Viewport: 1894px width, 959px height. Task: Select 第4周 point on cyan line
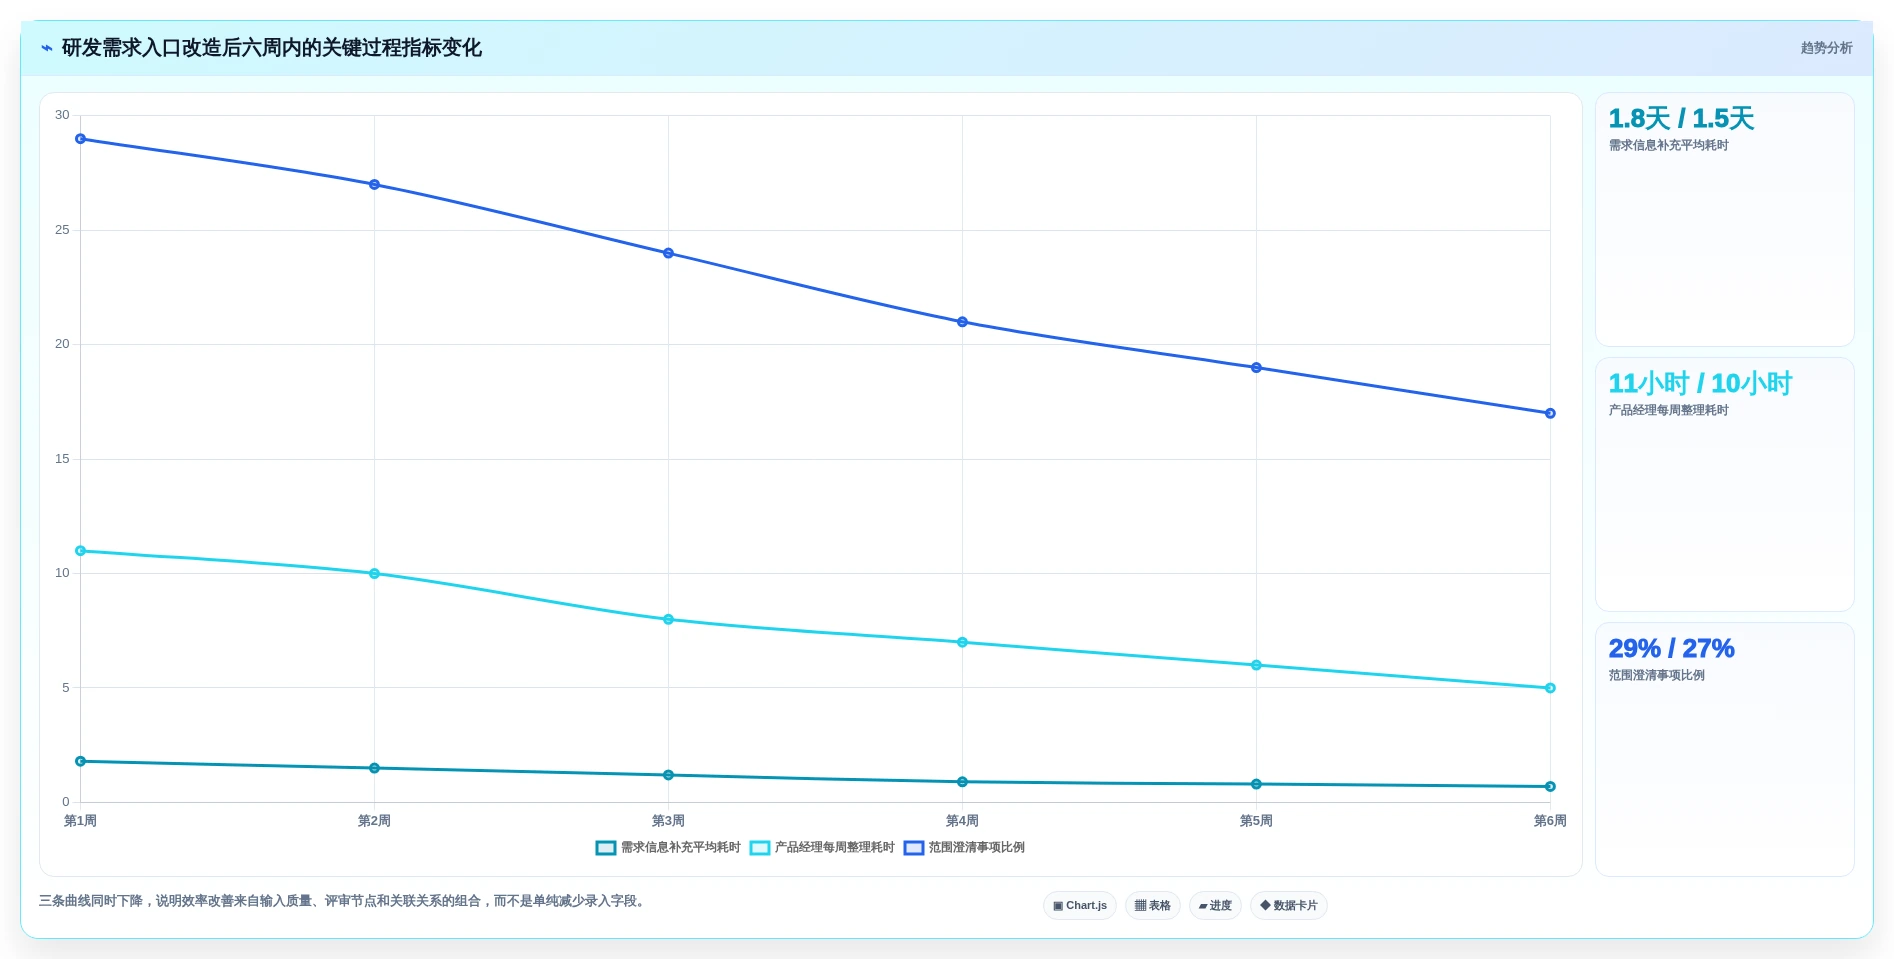pyautogui.click(x=962, y=642)
